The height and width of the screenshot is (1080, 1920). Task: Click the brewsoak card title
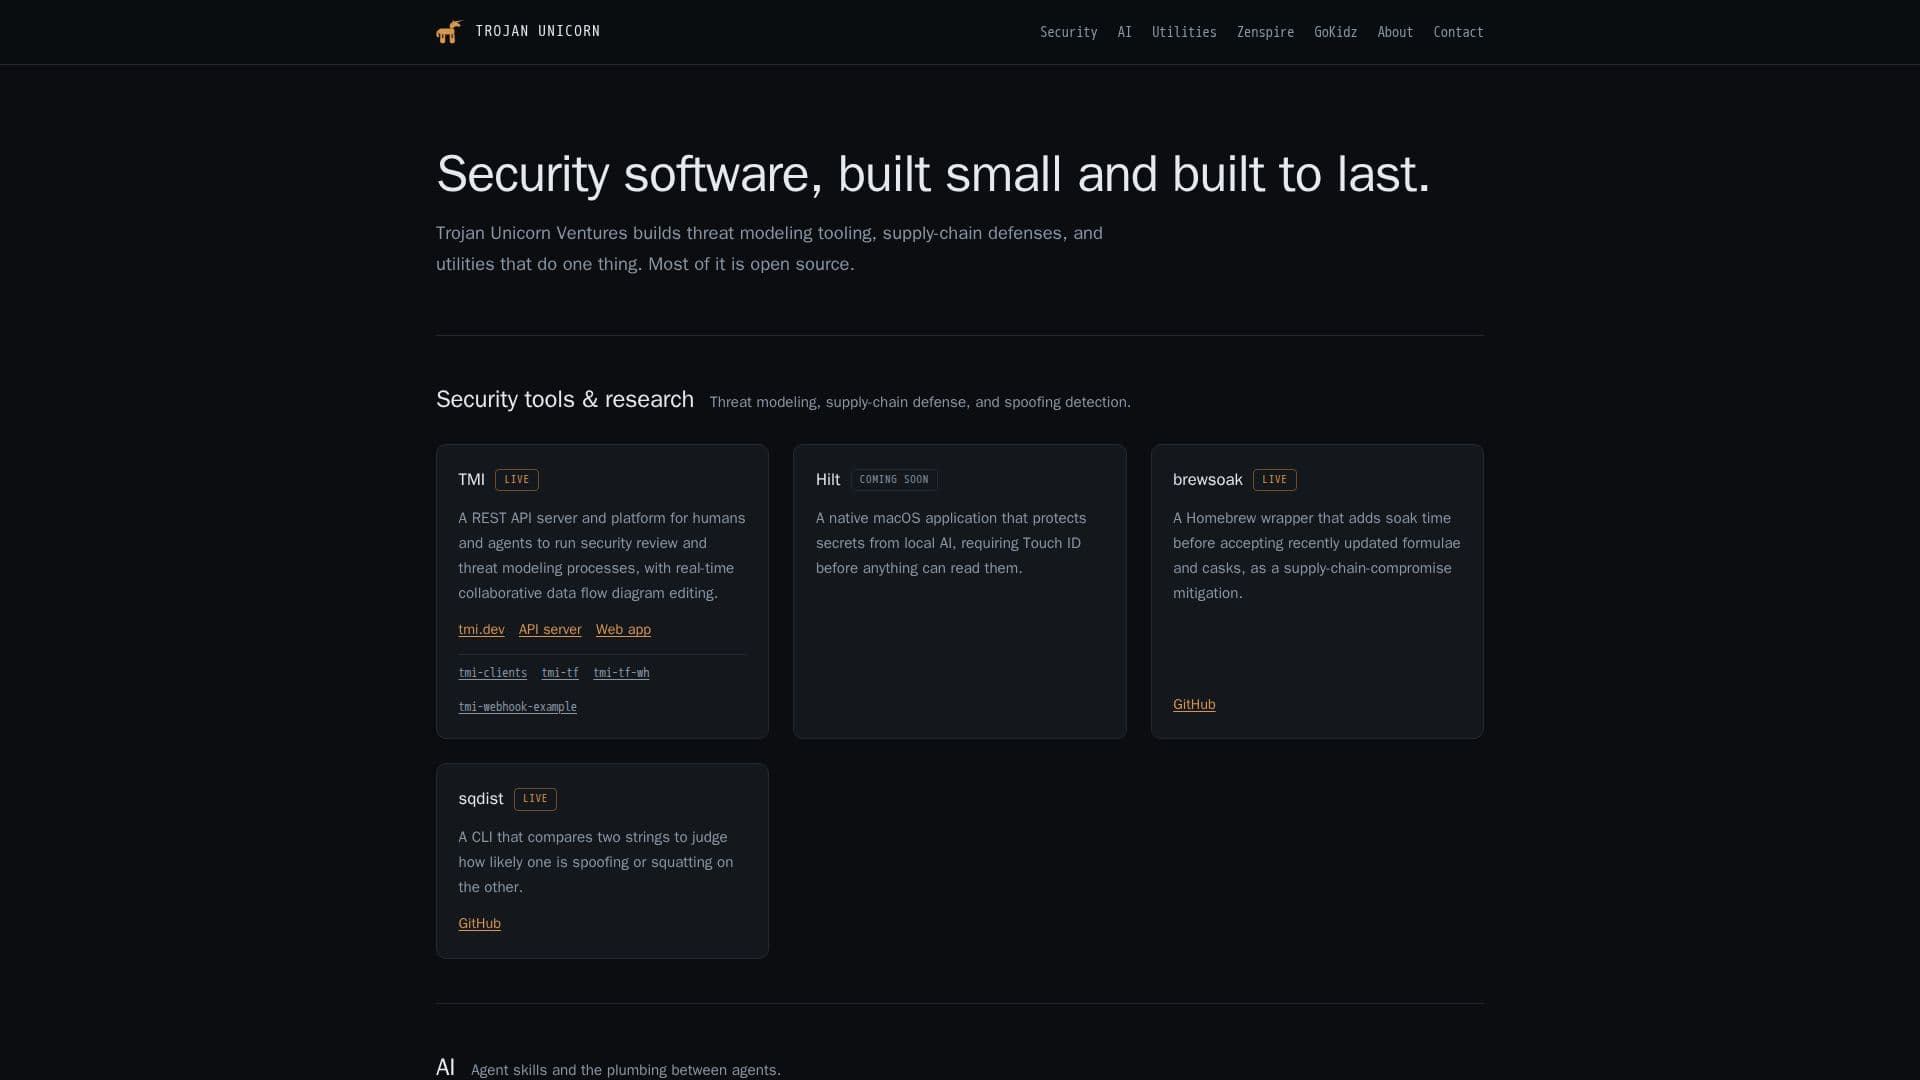[1208, 480]
